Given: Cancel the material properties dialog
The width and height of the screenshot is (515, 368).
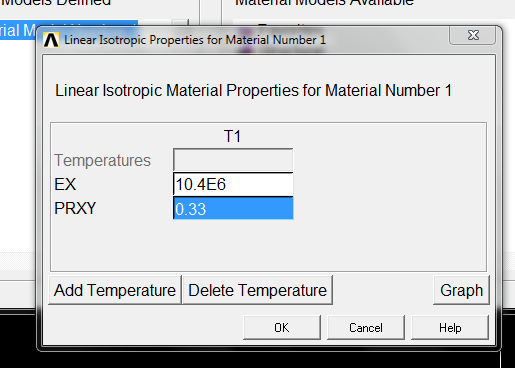Looking at the screenshot, I should pyautogui.click(x=366, y=328).
